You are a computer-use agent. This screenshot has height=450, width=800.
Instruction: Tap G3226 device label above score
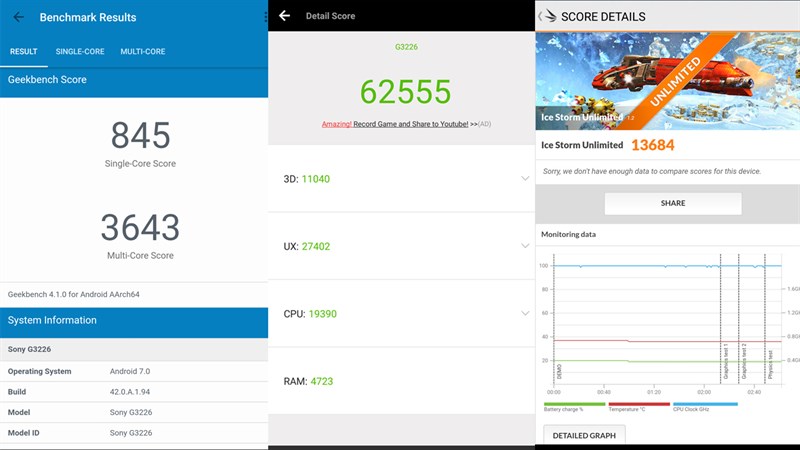(406, 47)
